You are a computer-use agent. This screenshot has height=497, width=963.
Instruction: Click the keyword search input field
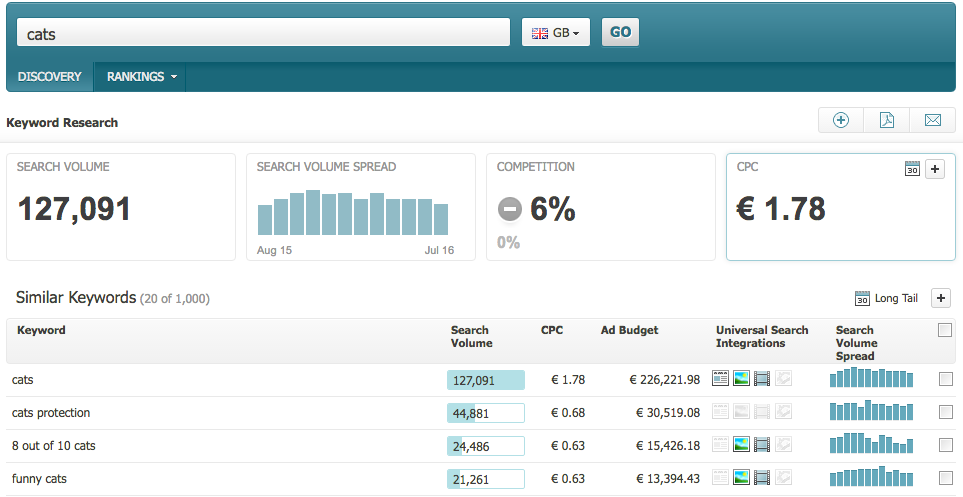[x=264, y=32]
